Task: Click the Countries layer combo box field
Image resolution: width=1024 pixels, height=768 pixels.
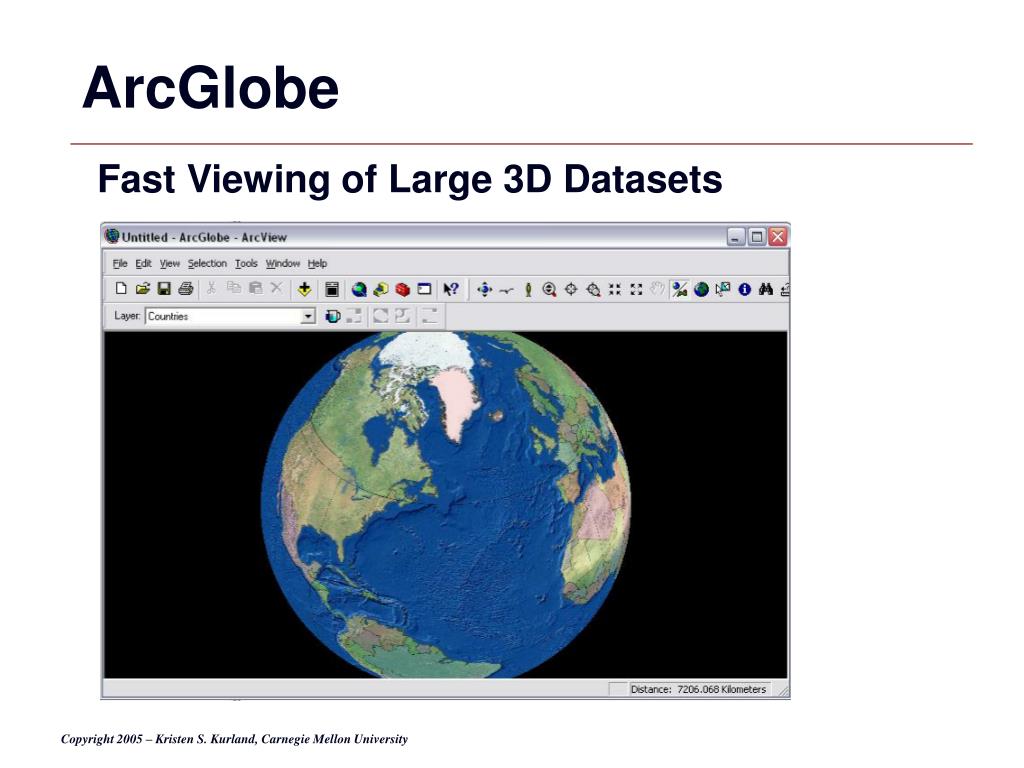Action: [x=230, y=317]
